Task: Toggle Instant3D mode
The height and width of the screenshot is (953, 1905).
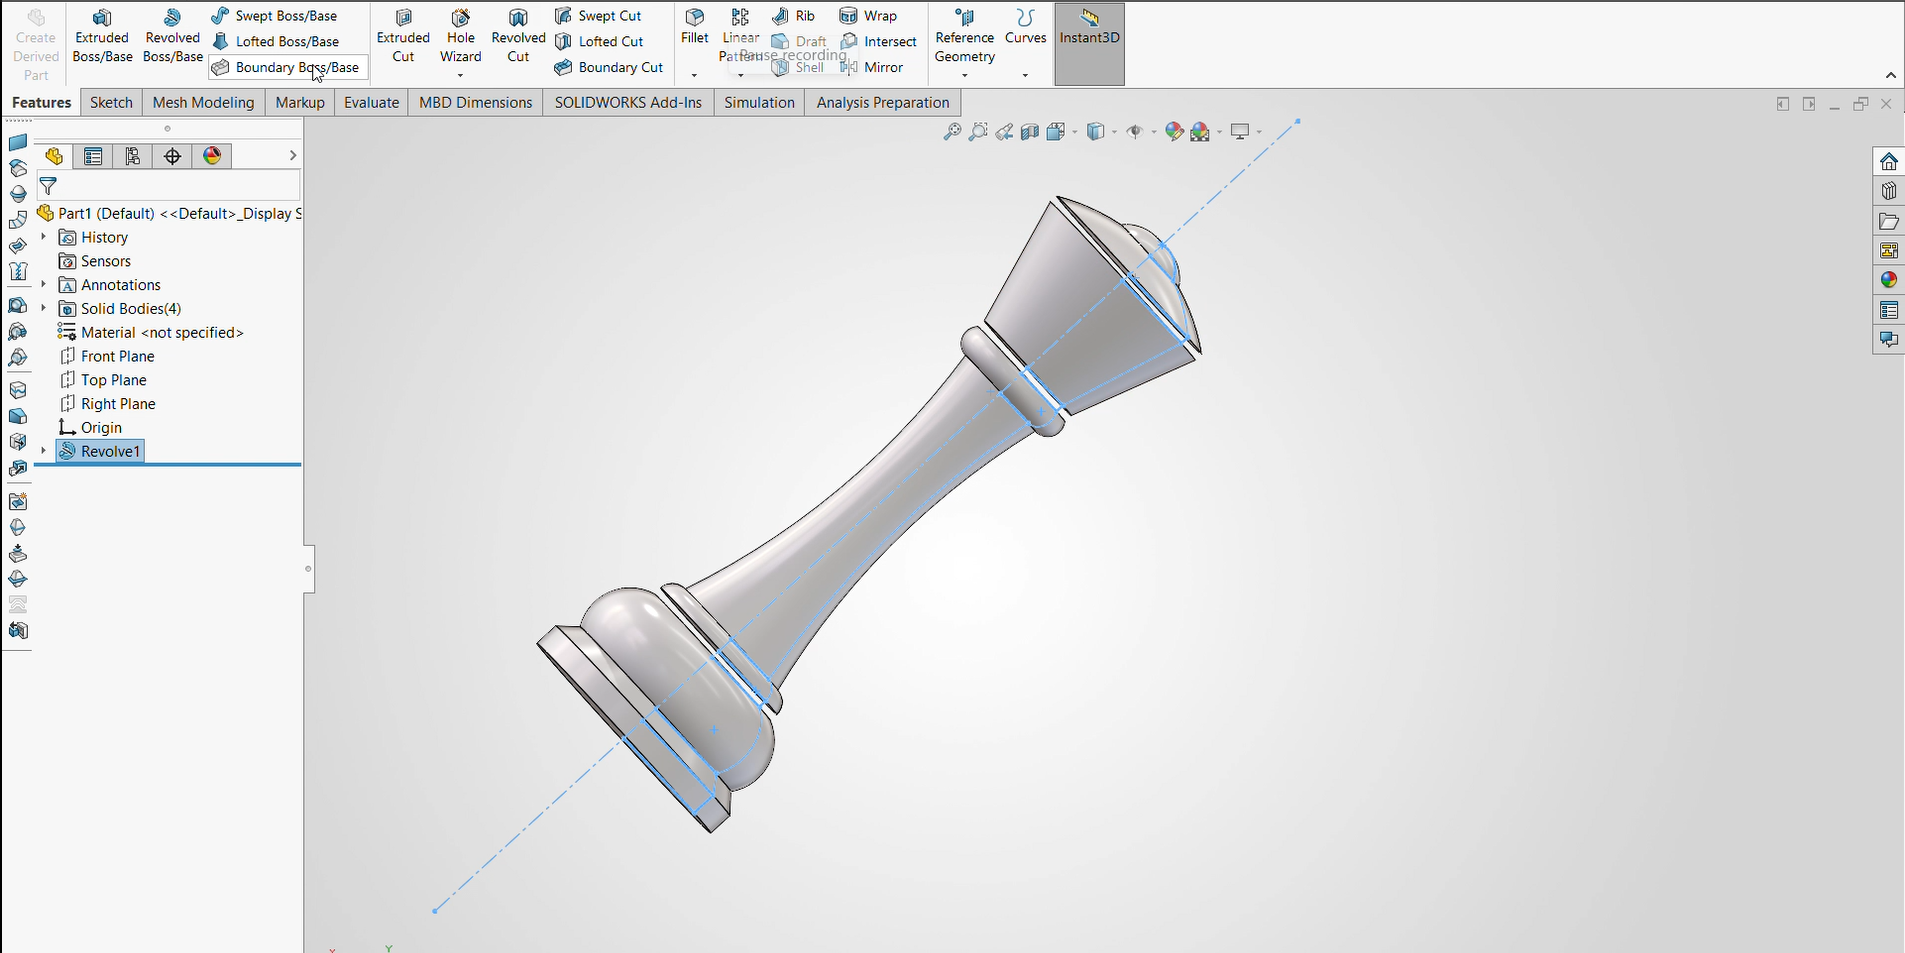Action: click(x=1089, y=43)
